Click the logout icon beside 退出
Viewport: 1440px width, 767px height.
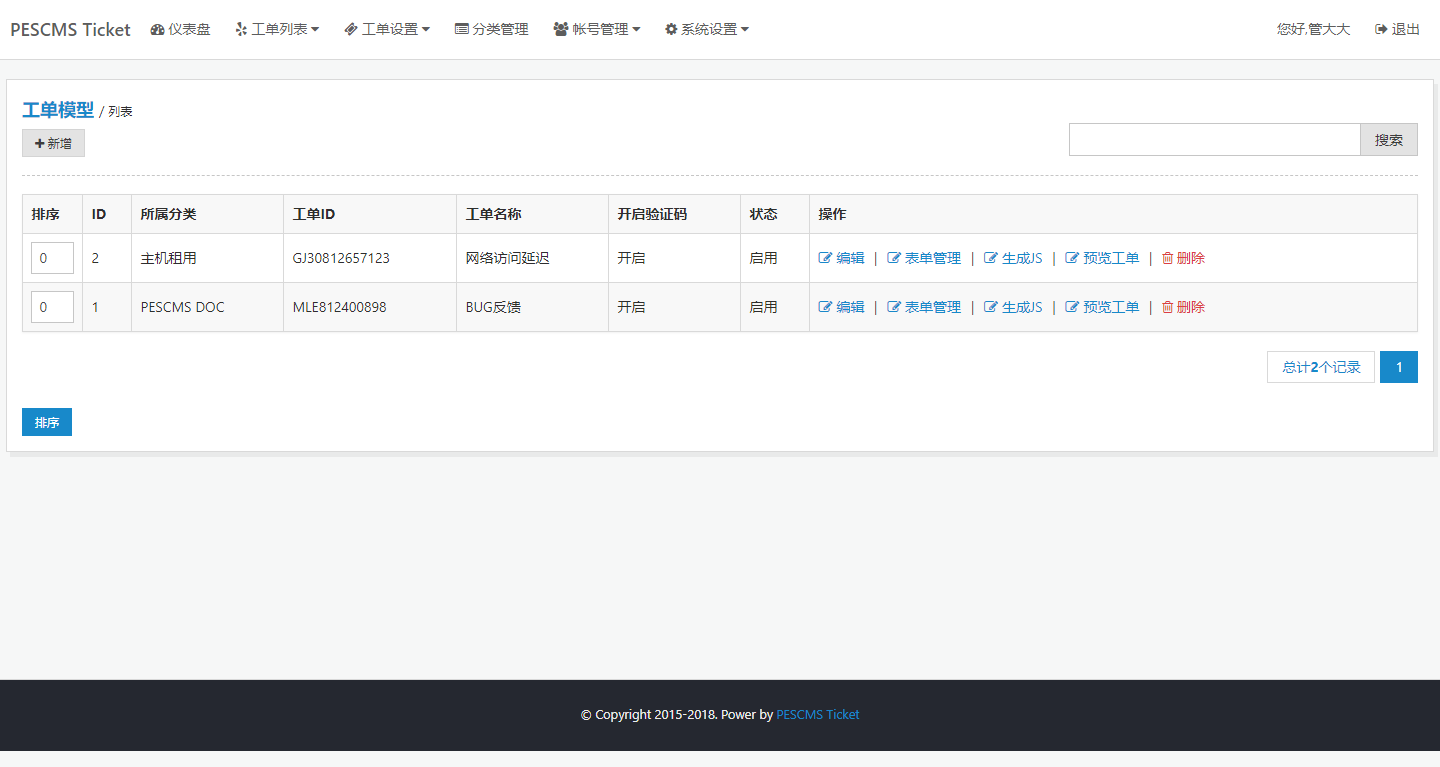pos(1381,30)
